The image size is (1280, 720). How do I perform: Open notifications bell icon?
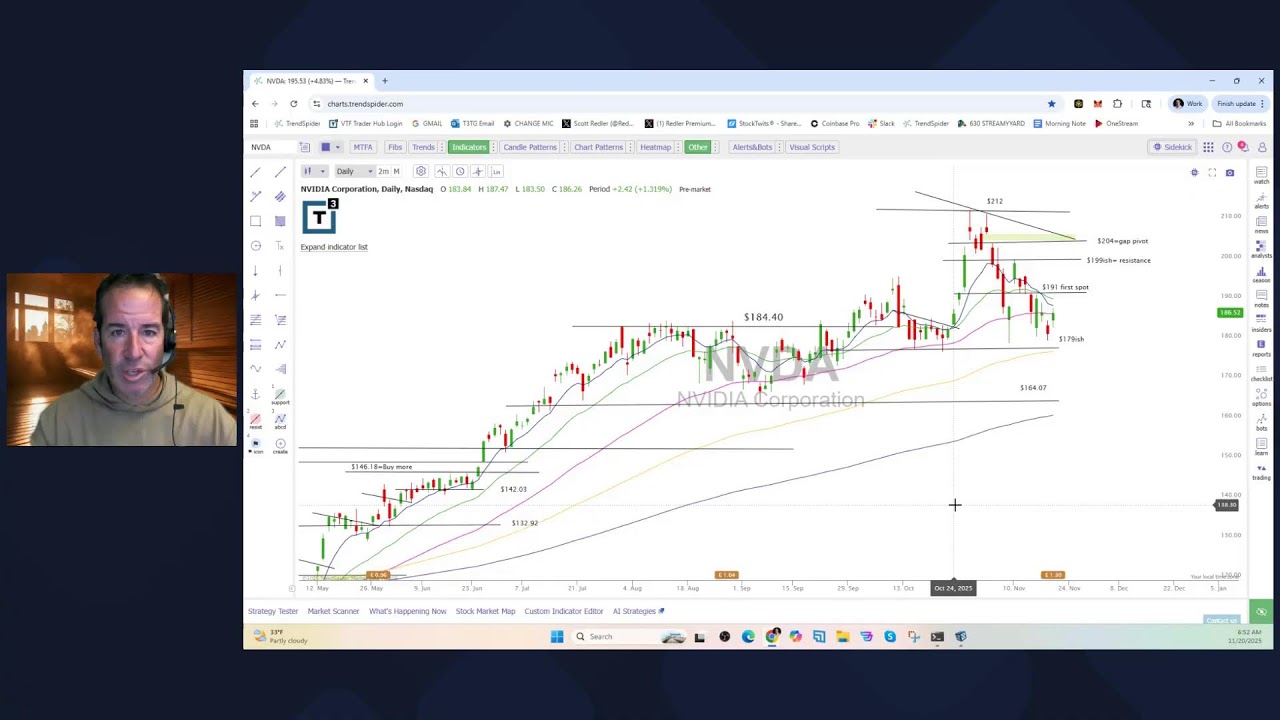tap(1243, 147)
